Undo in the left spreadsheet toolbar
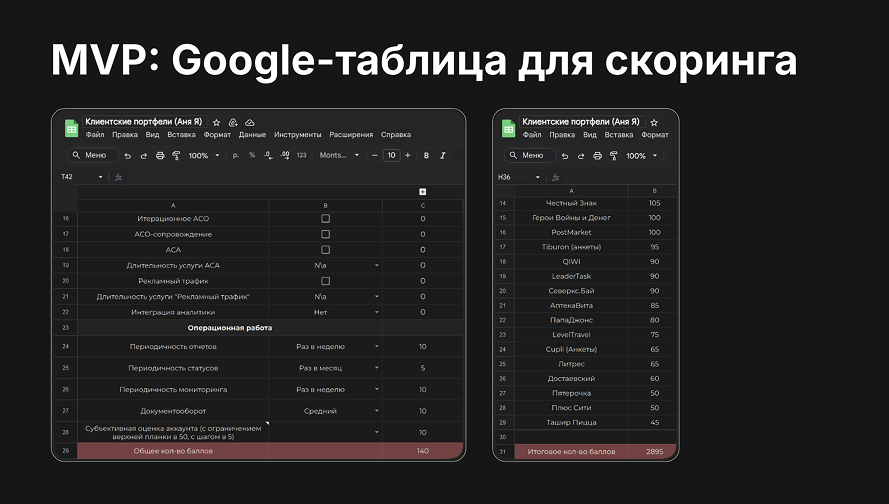The height and width of the screenshot is (504, 889). point(128,155)
